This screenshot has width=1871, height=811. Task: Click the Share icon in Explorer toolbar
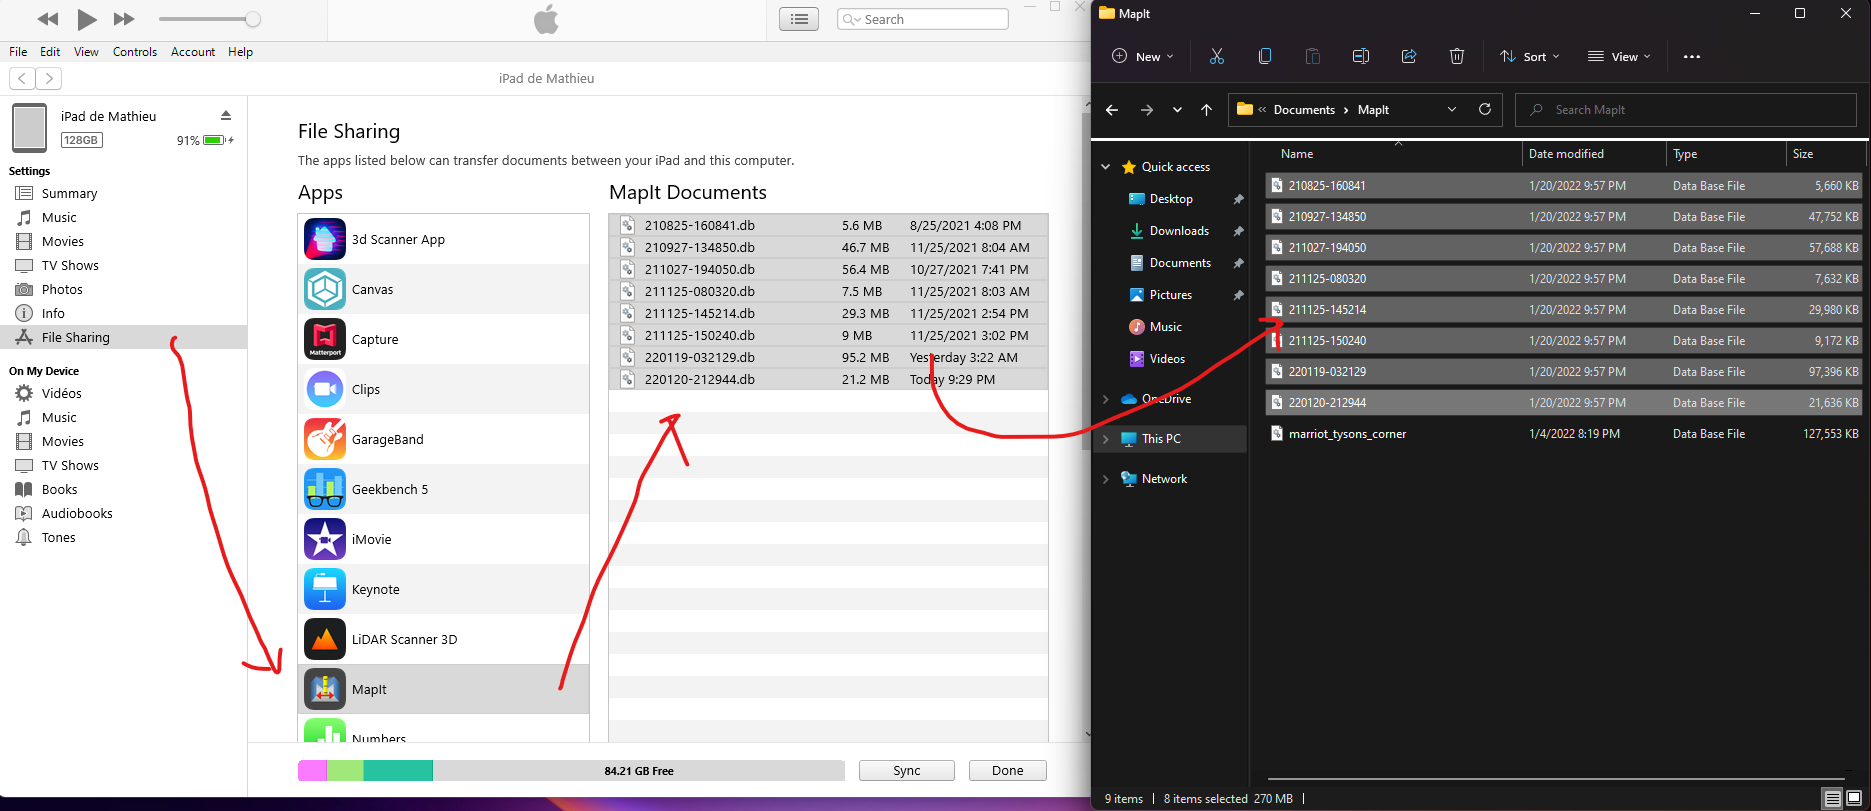(1408, 57)
